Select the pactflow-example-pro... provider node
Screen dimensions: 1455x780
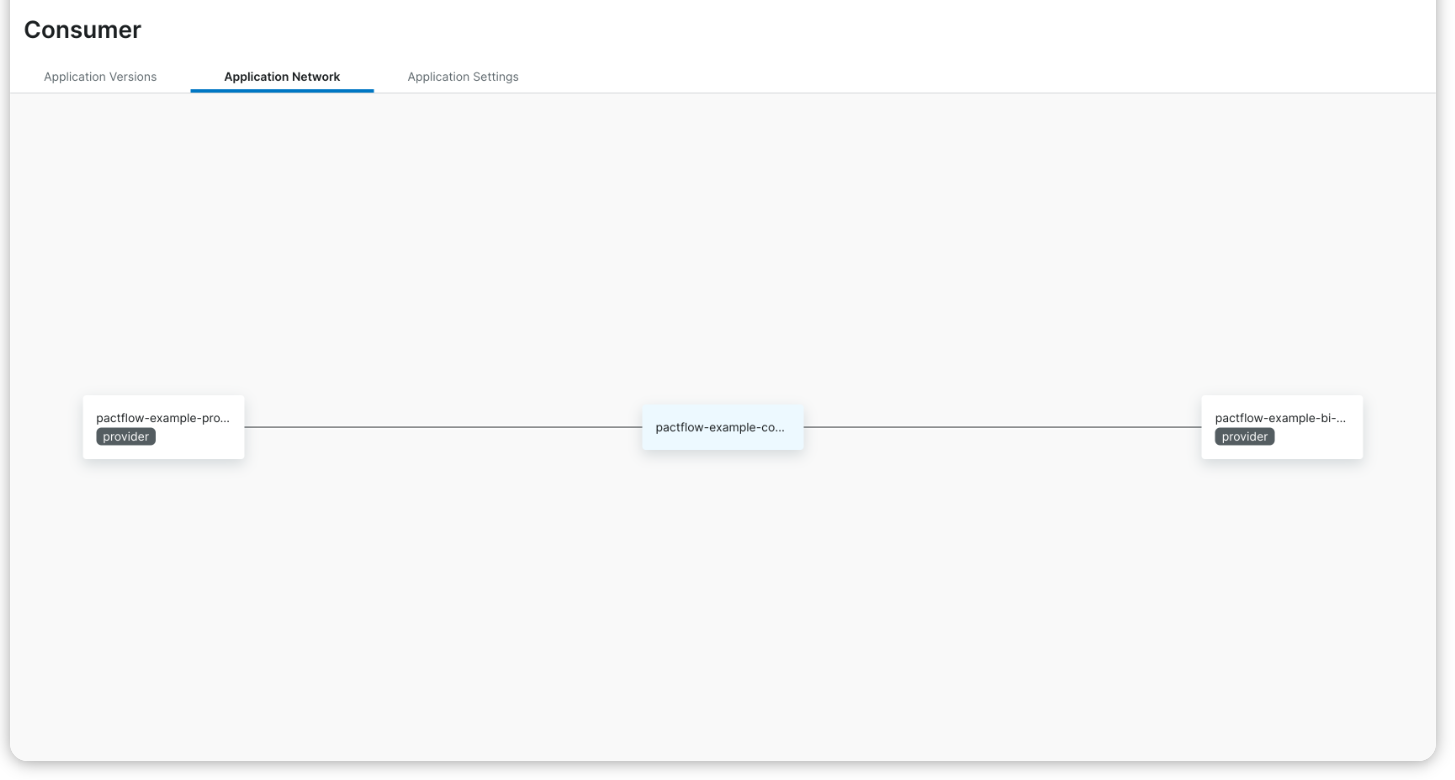tap(164, 427)
